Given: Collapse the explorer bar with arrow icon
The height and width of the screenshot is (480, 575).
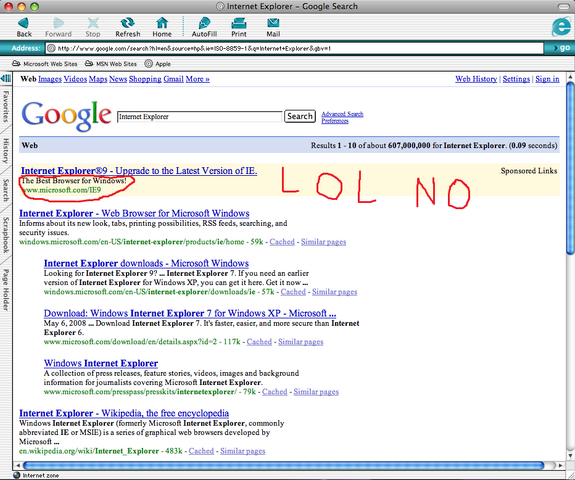Looking at the screenshot, I should coord(6,78).
